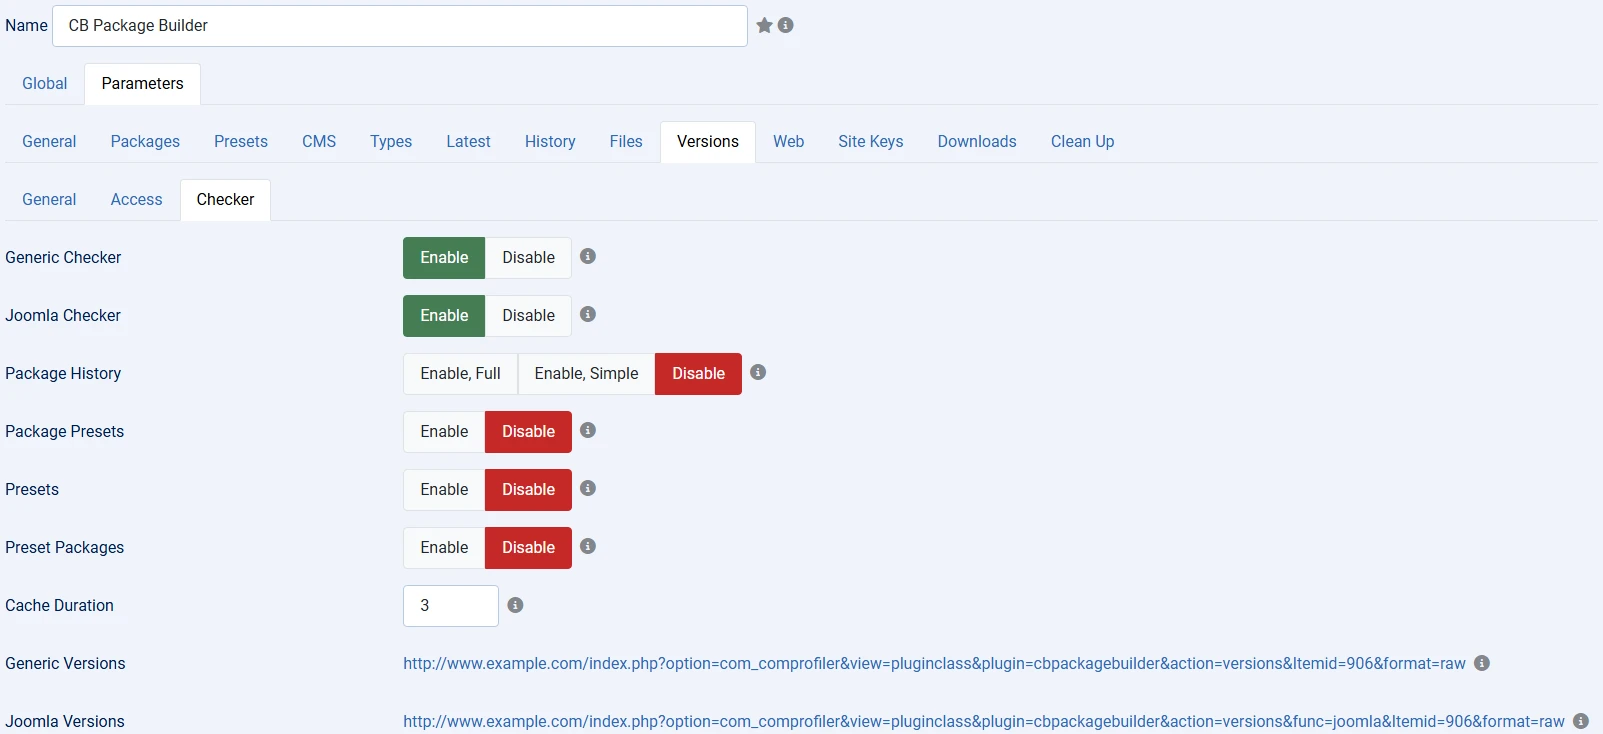Click the Preset Packages label
The image size is (1603, 734).
pos(65,548)
